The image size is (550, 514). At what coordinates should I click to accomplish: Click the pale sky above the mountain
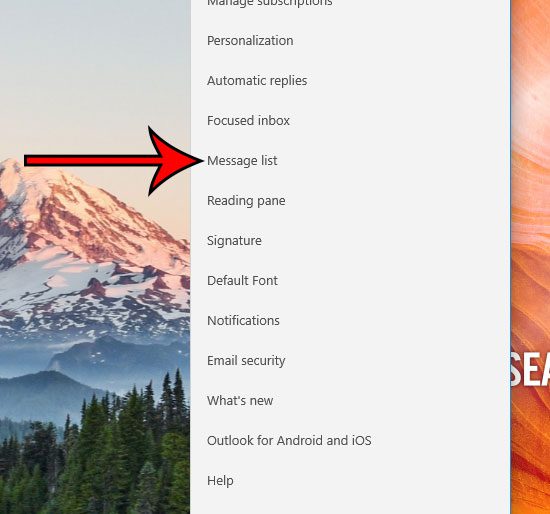pos(95,70)
